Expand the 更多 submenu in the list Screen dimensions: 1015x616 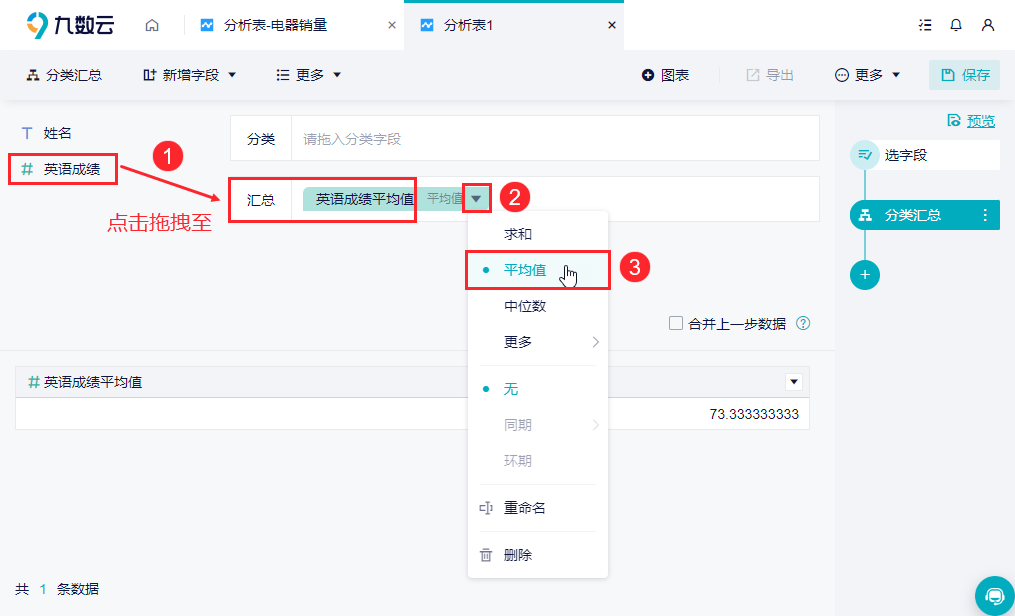point(538,342)
